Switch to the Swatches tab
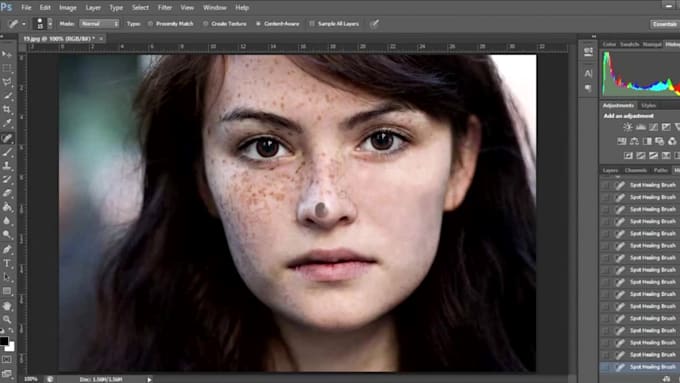680x383 pixels. click(x=630, y=44)
